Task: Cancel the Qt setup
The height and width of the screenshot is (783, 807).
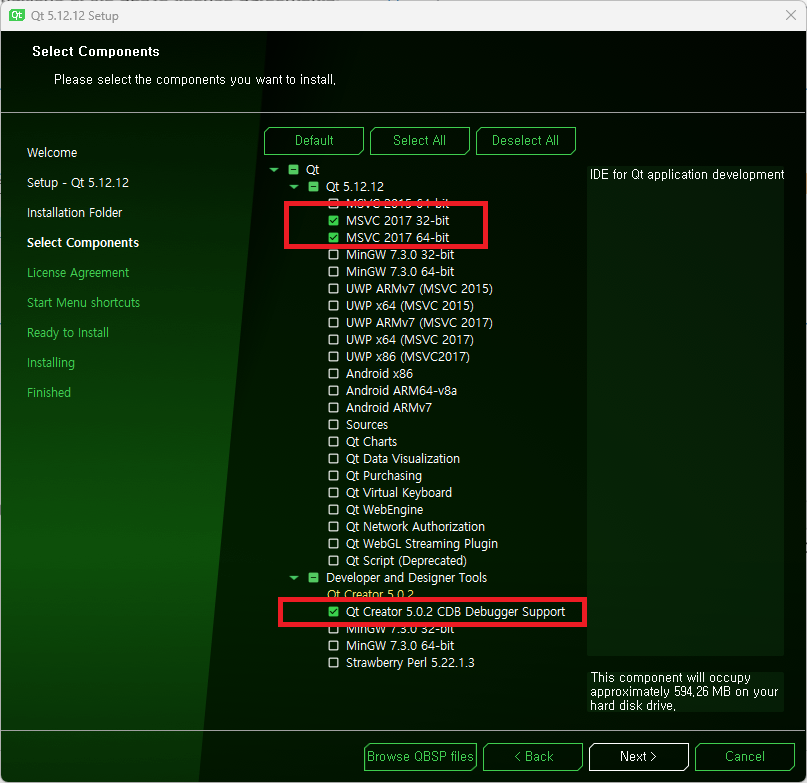Action: 745,756
